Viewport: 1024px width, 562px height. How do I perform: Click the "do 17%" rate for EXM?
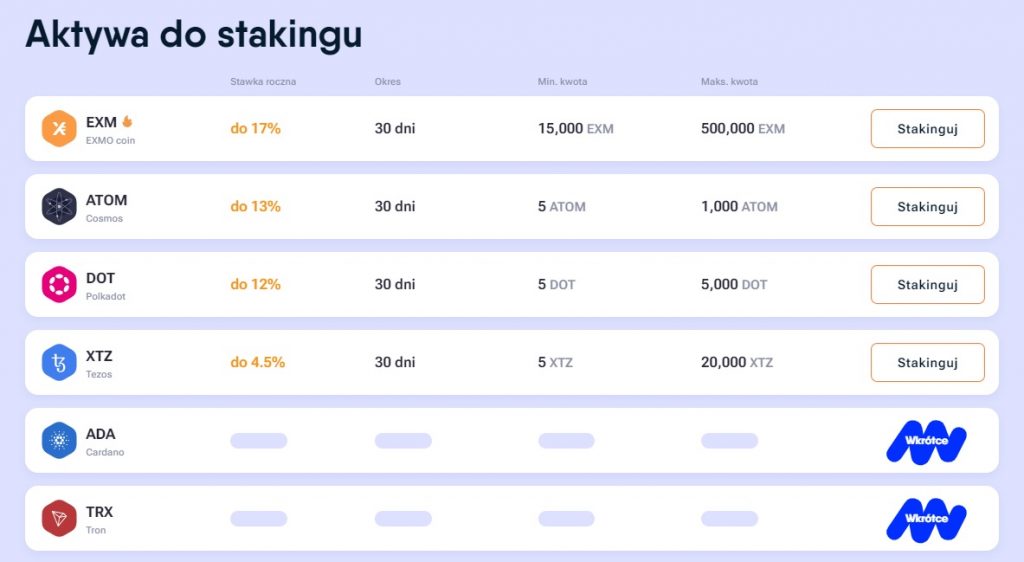pos(255,129)
